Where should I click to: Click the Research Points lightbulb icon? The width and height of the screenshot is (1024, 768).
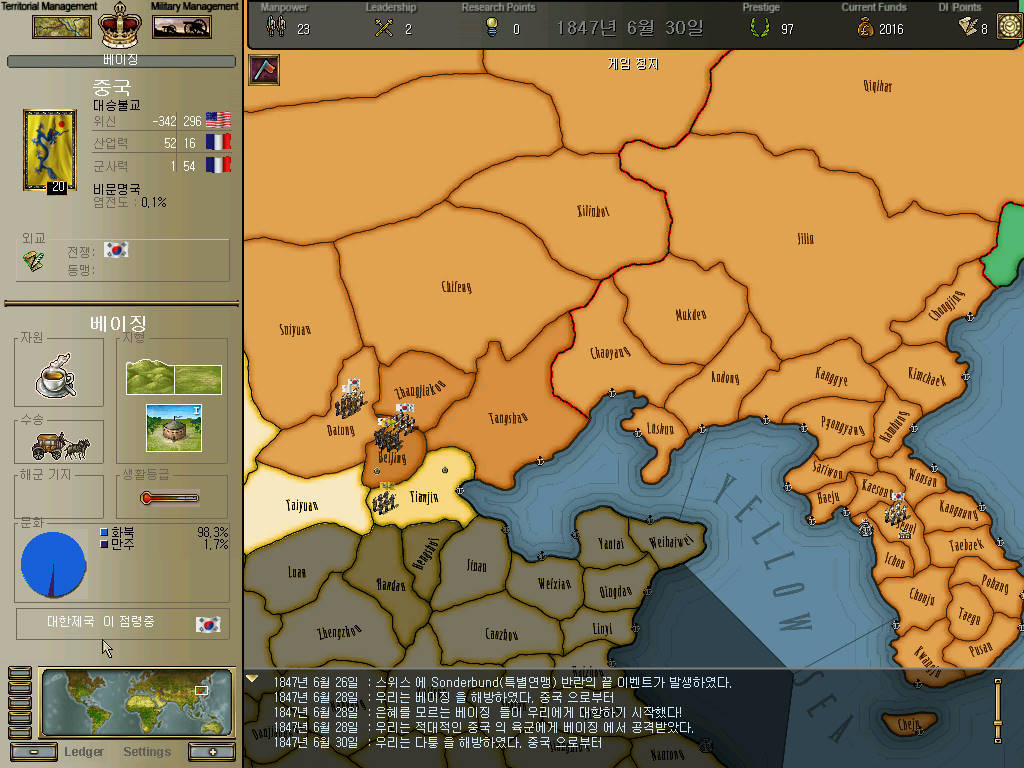(491, 29)
